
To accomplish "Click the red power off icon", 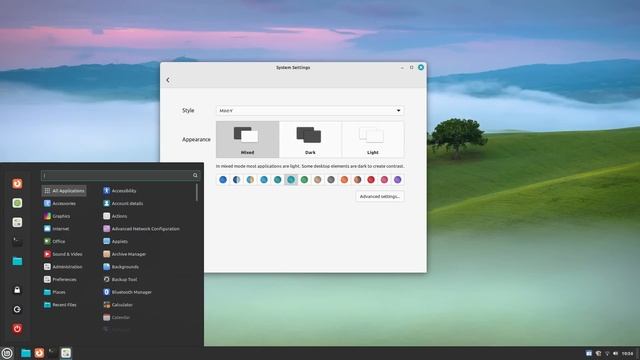I will click(17, 329).
